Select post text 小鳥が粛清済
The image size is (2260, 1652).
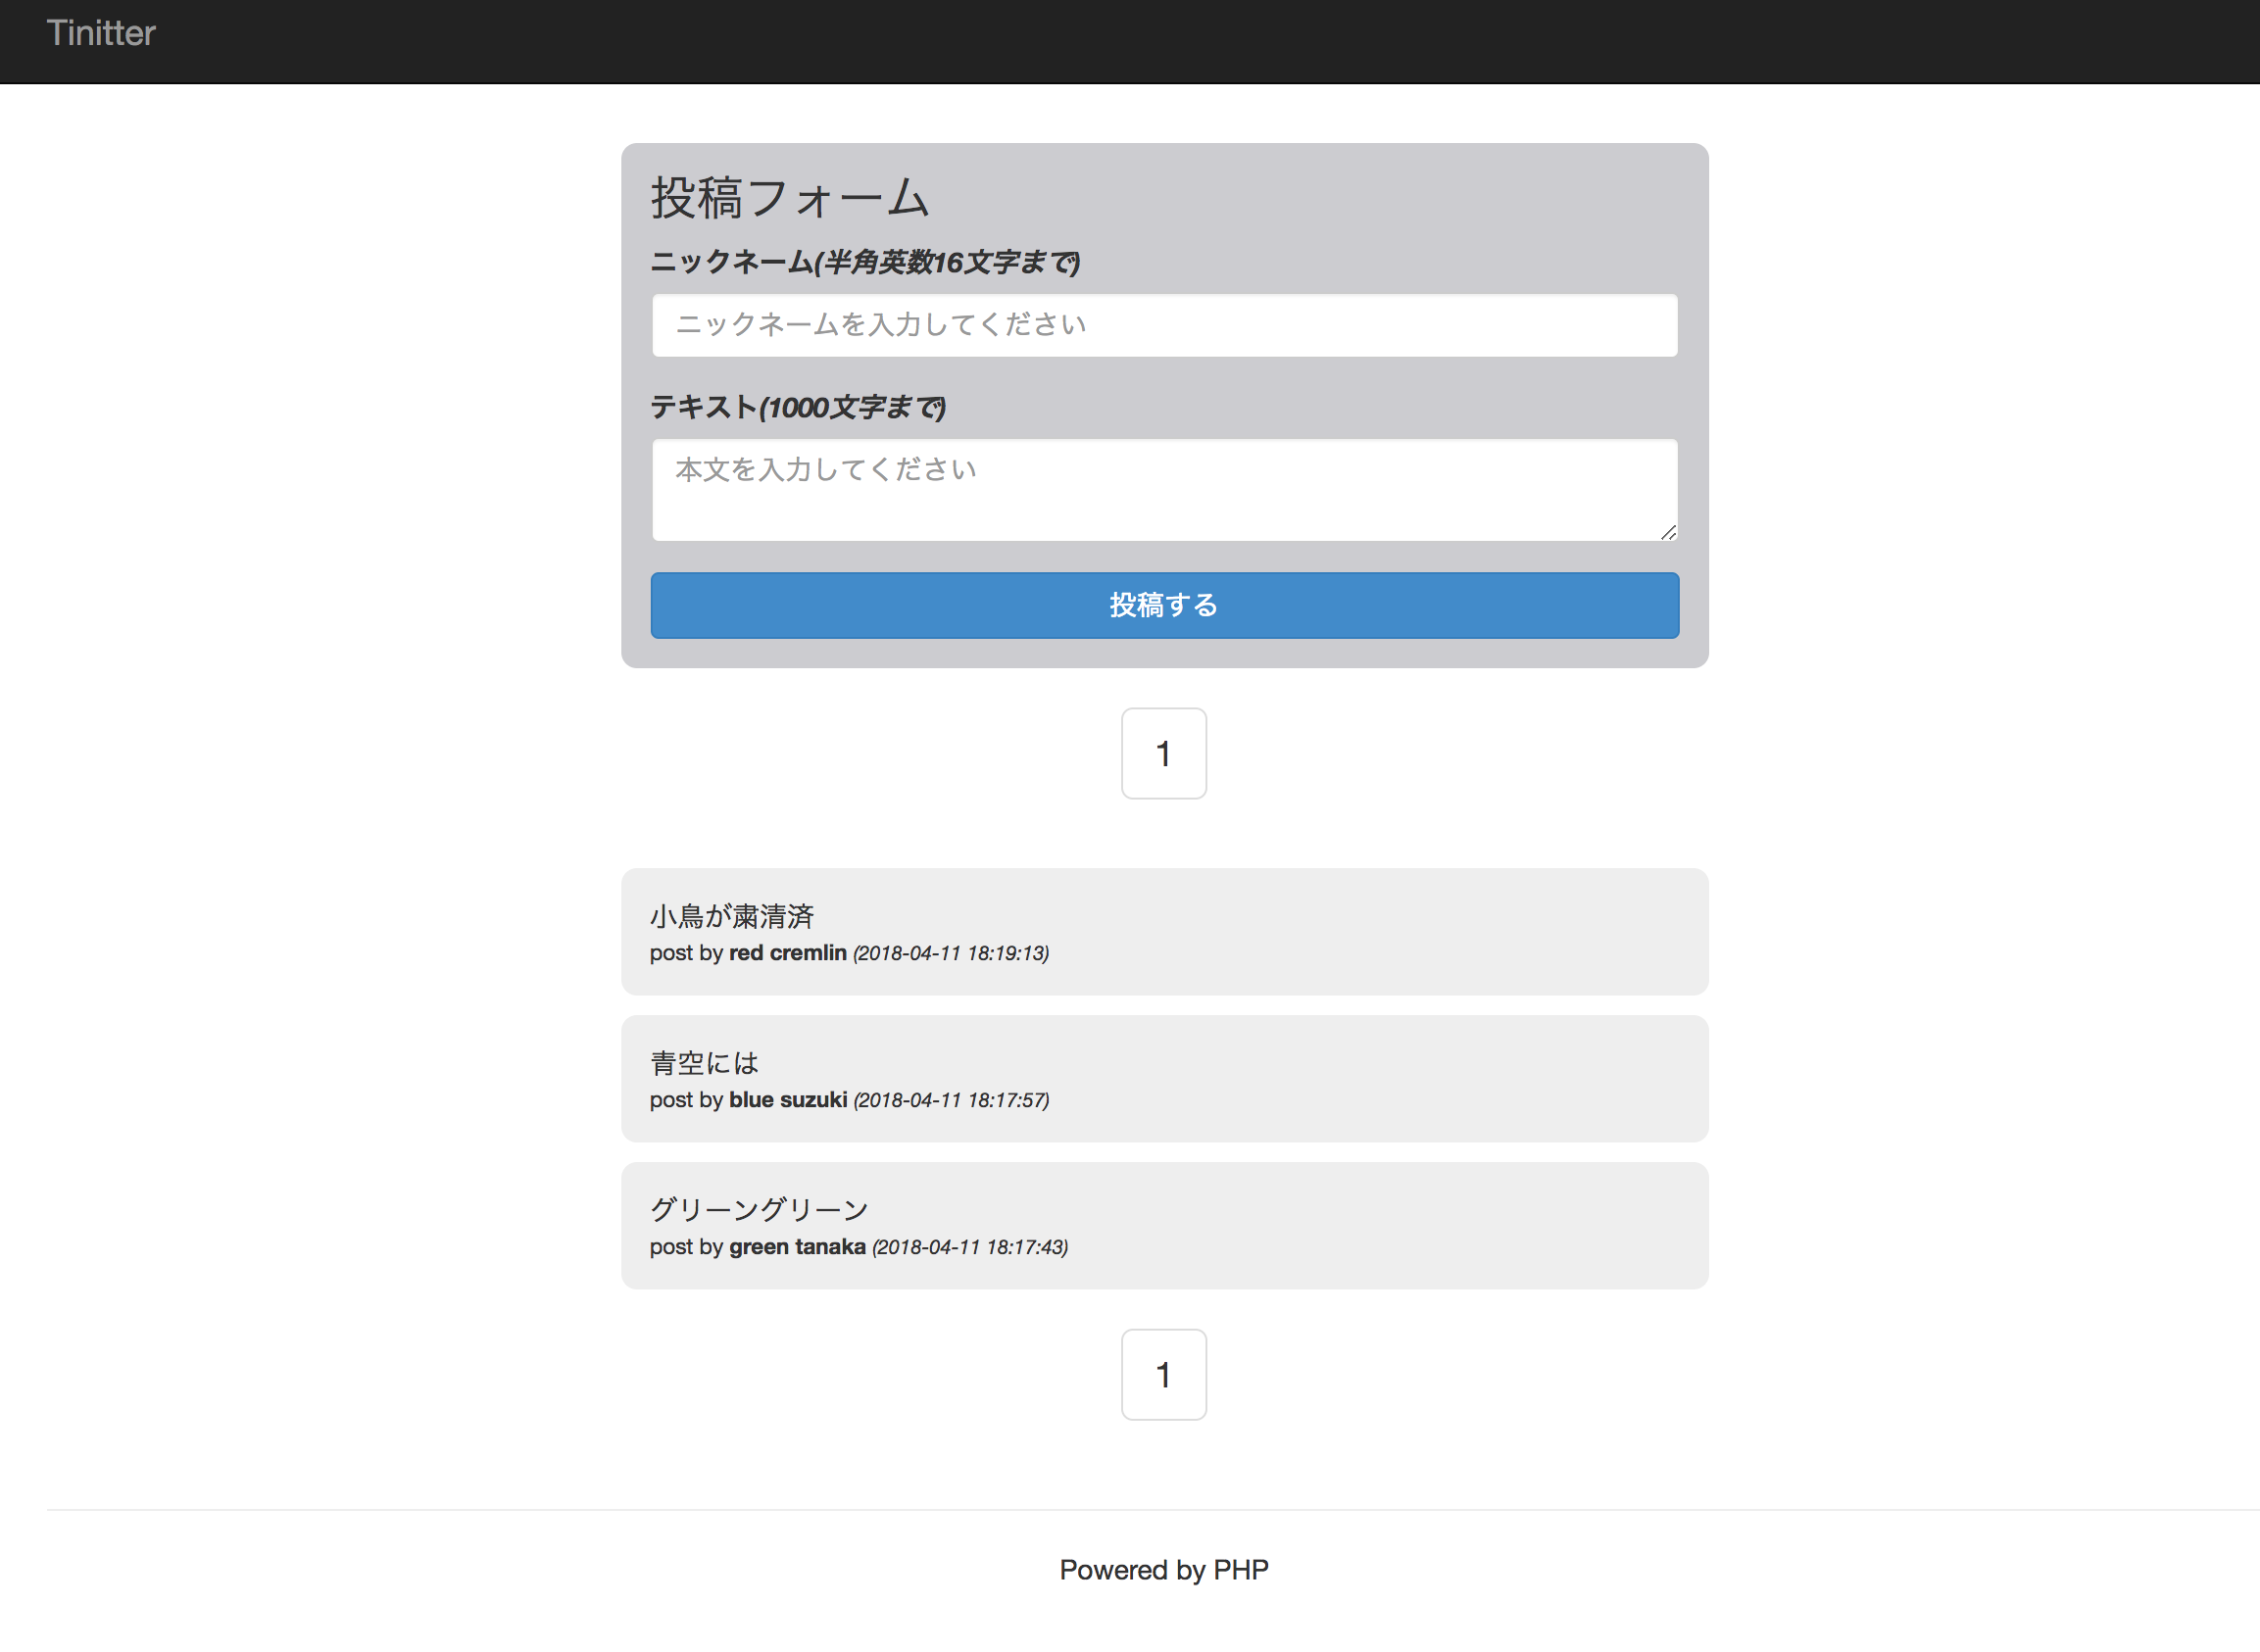tap(732, 916)
